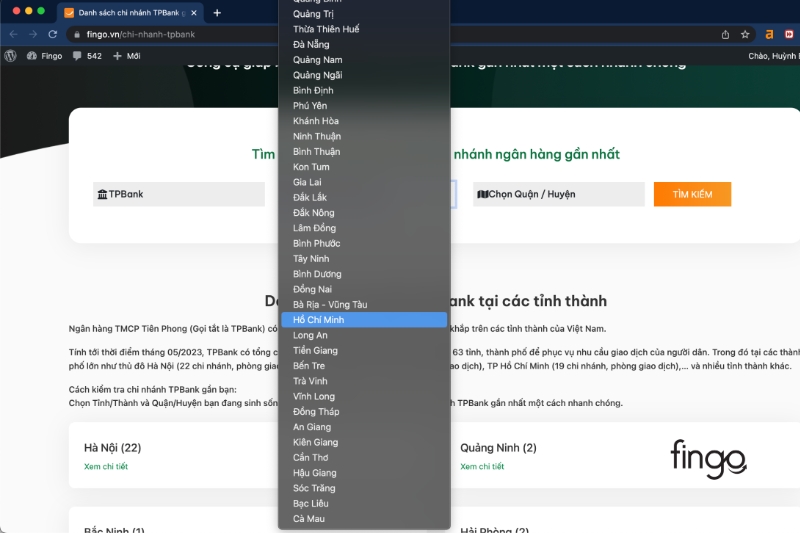Click the share page icon

725,34
